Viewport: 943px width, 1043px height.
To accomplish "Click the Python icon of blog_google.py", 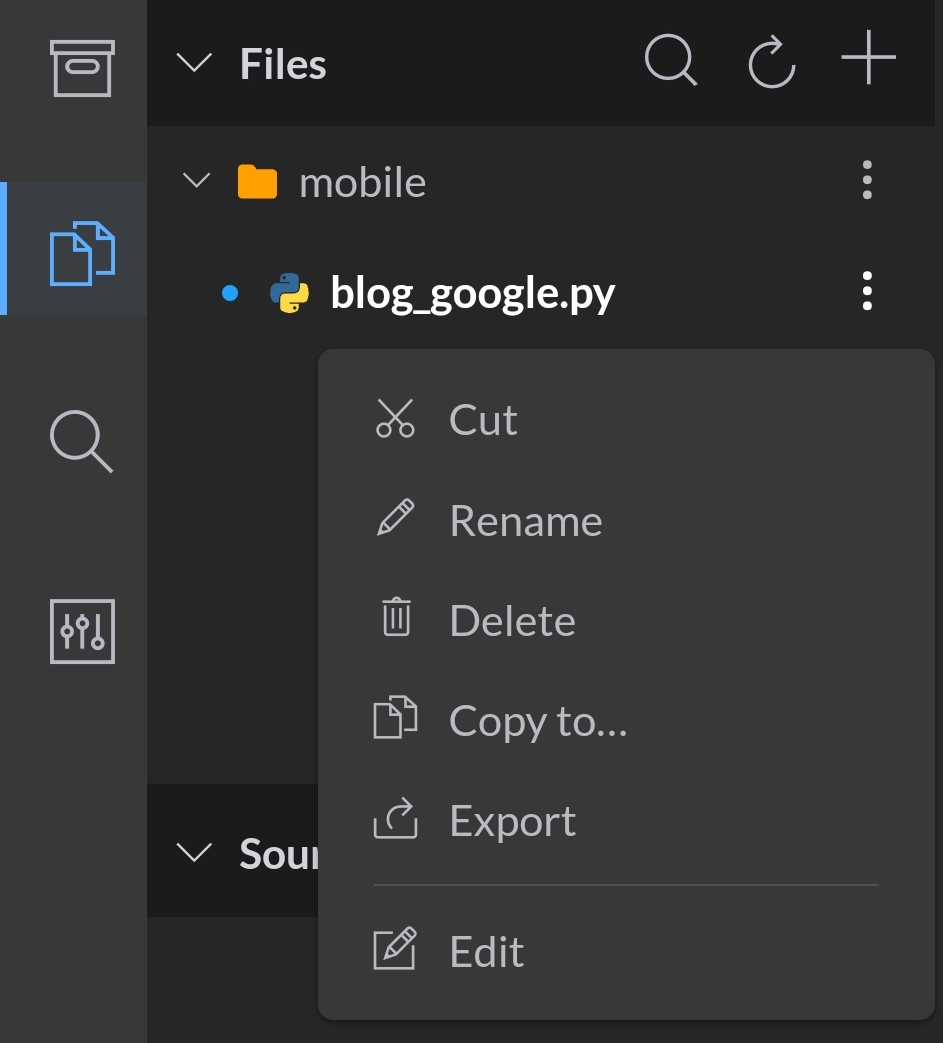I will click(x=289, y=293).
